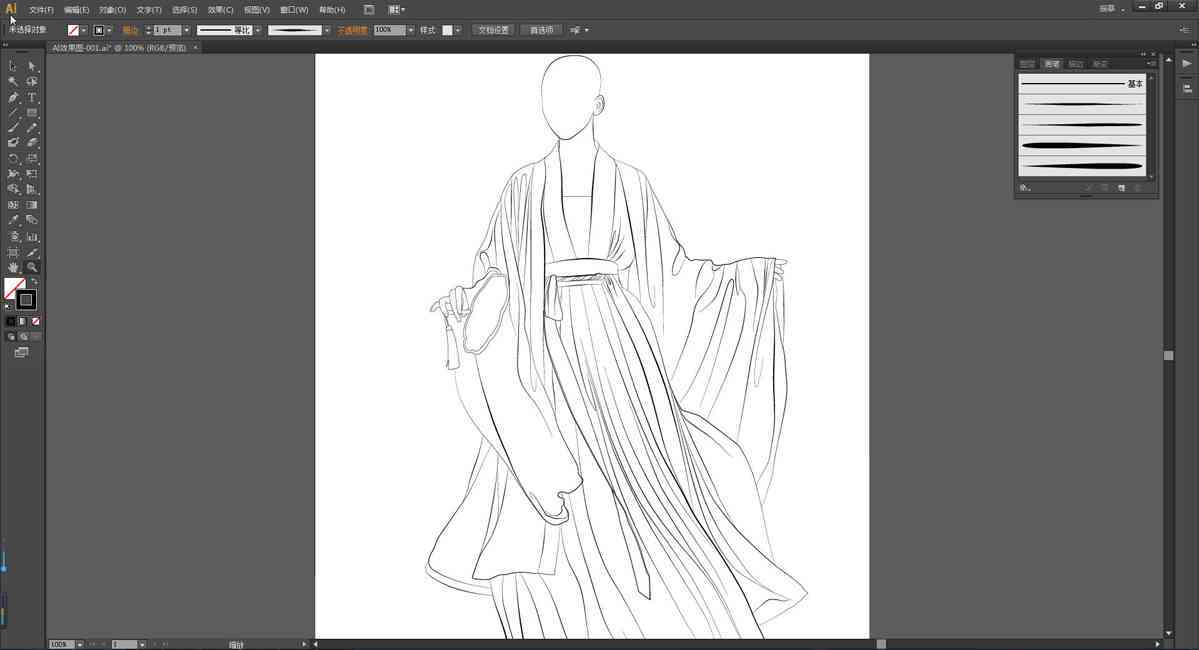Viewport: 1199px width, 650px height.
Task: Open the 视图(V) menu
Action: (257, 10)
